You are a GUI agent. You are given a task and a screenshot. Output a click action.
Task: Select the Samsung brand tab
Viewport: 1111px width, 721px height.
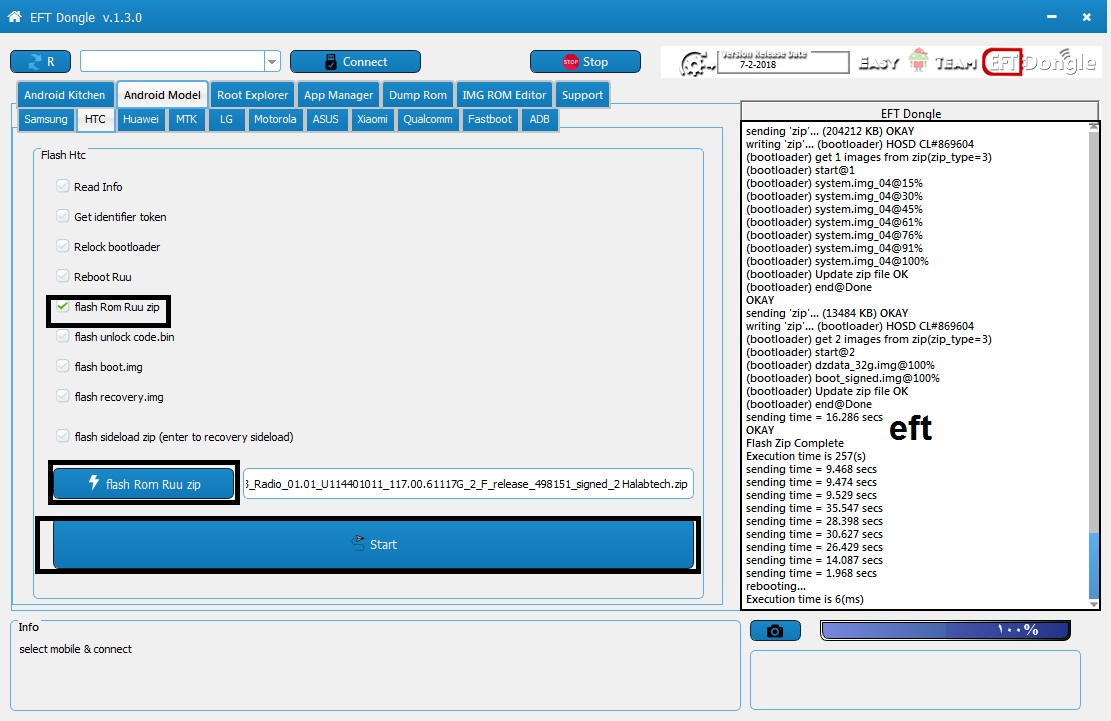coord(45,119)
